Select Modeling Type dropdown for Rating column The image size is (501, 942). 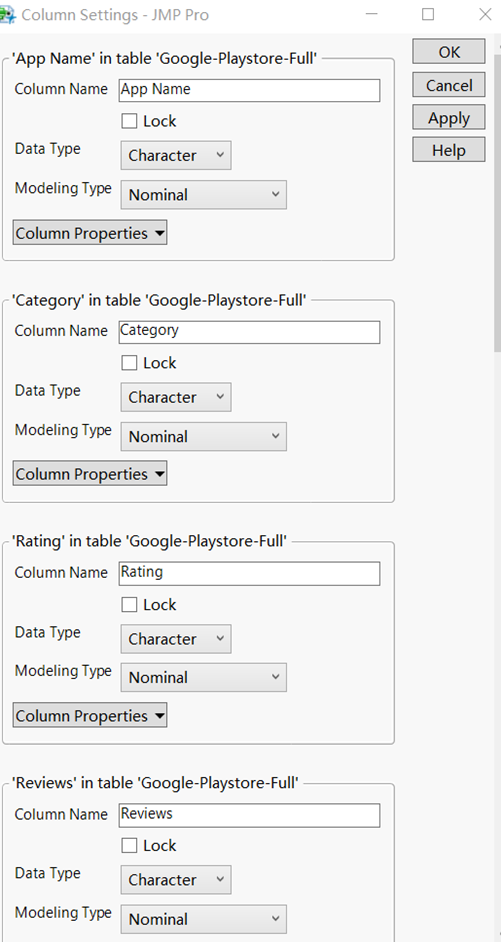pyautogui.click(x=204, y=677)
